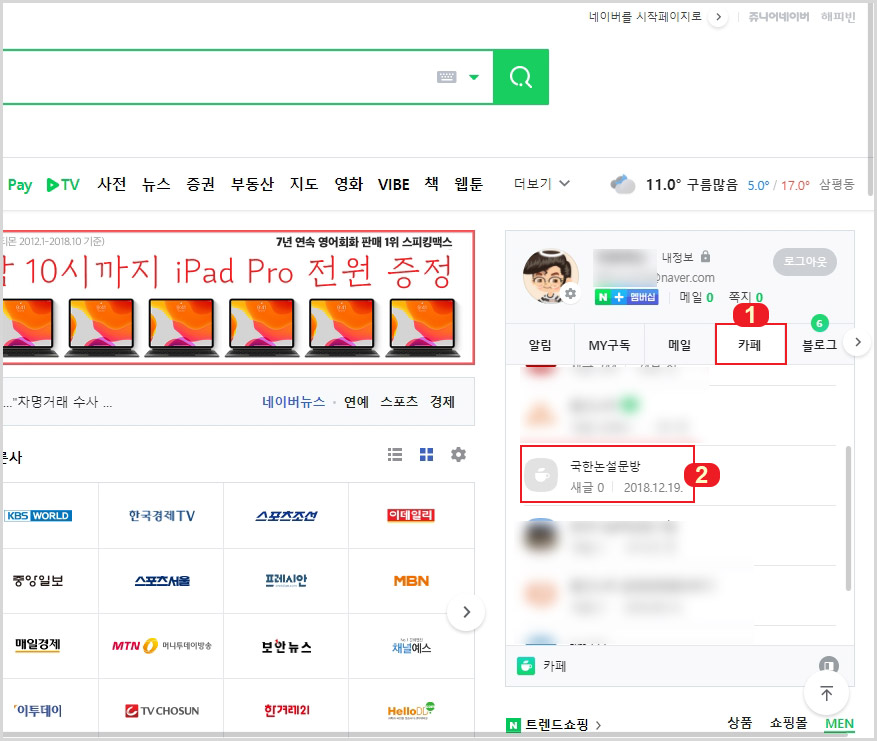877x741 pixels.
Task: Open 스포츠 news section
Action: (399, 402)
